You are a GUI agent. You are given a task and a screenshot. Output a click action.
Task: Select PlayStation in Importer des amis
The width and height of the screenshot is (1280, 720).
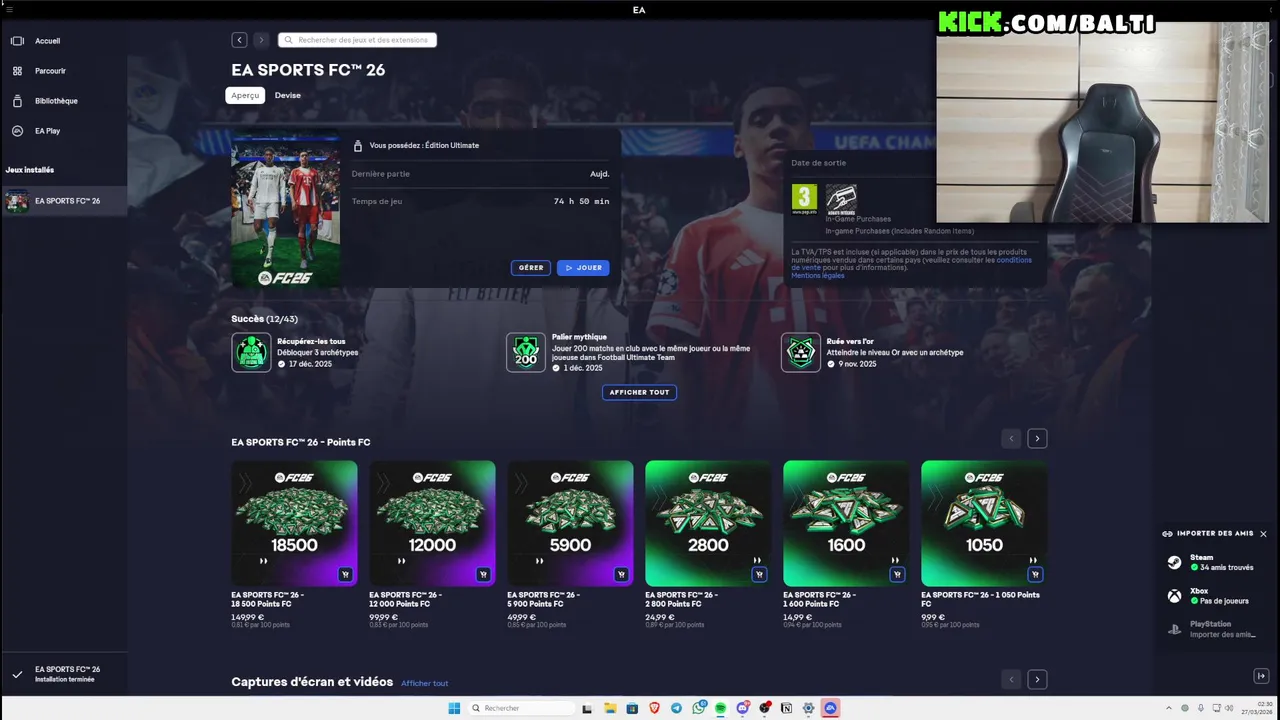(x=1214, y=629)
